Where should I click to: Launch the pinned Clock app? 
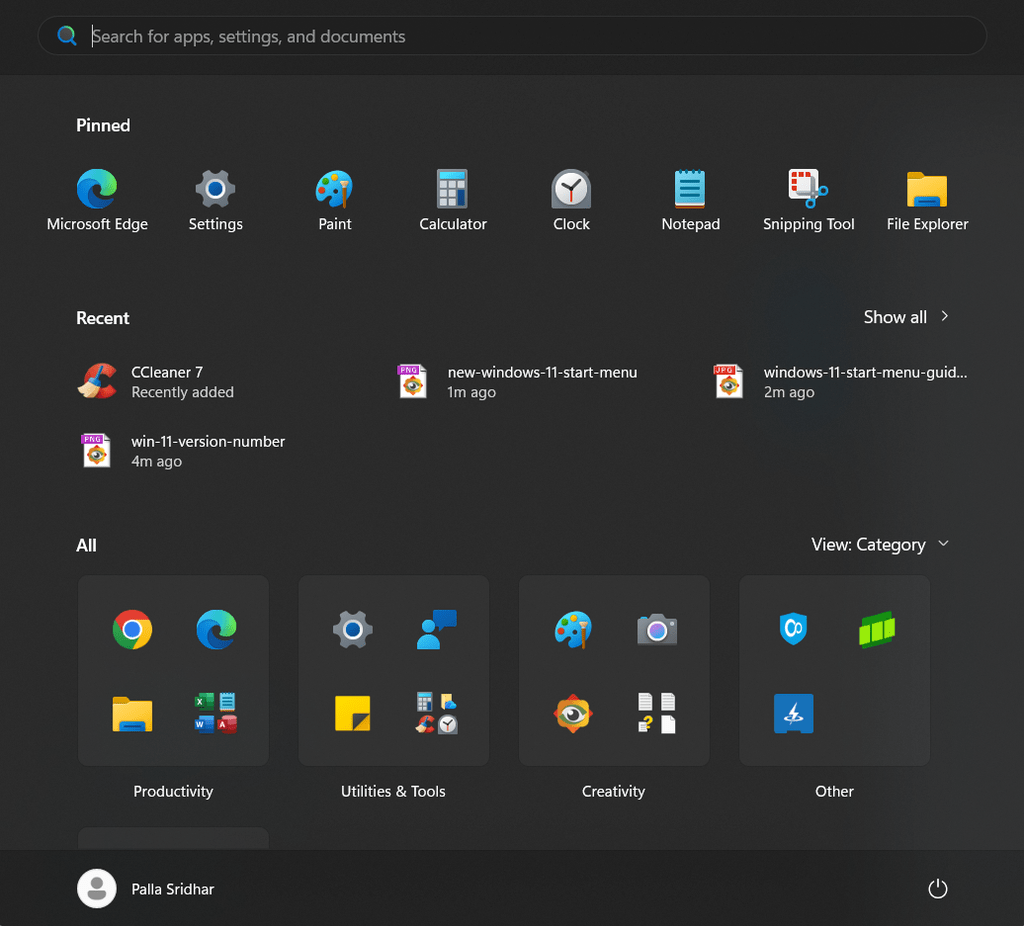(x=571, y=200)
